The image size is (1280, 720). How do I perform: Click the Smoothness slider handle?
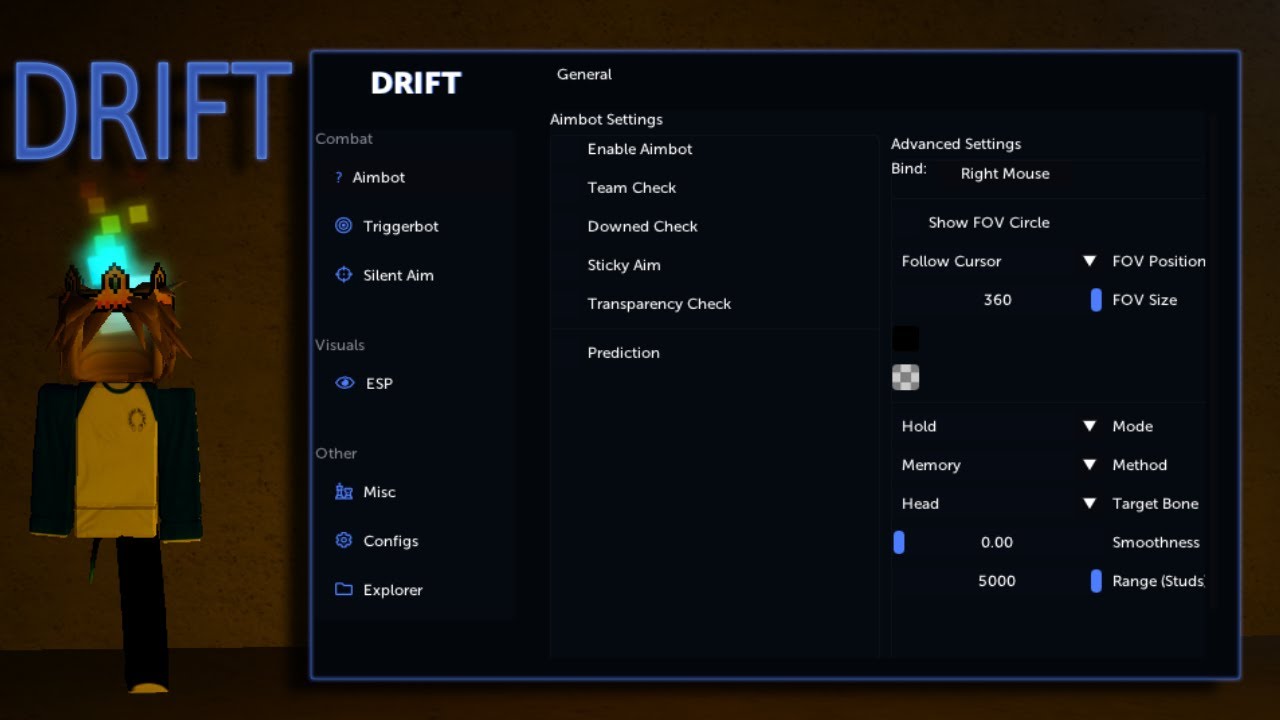pos(899,542)
